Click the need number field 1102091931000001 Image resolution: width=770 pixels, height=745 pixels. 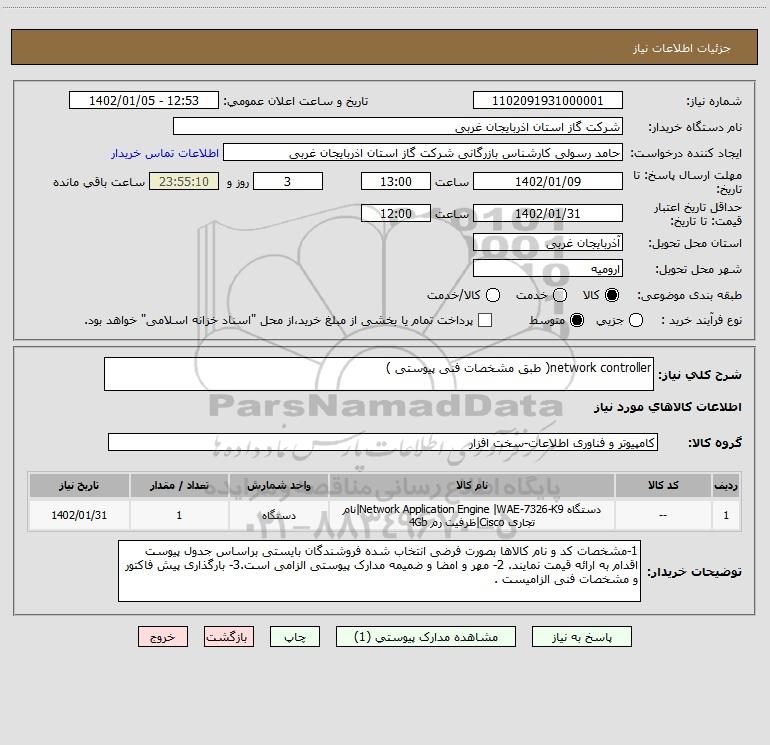[x=548, y=100]
